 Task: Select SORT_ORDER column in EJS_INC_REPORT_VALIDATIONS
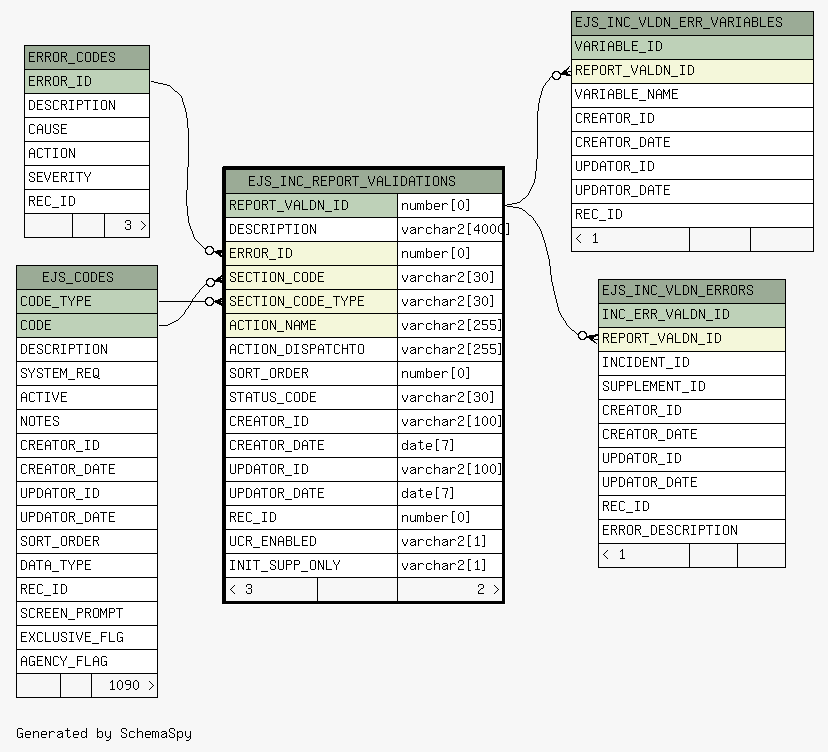(x=311, y=373)
